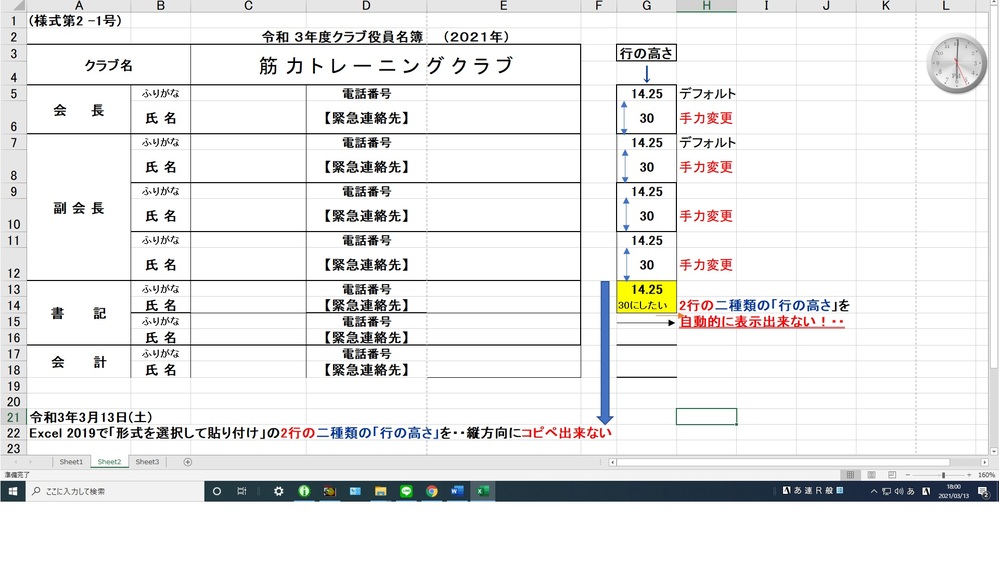Click the zoom in plus button
The image size is (999, 562).
(969, 475)
